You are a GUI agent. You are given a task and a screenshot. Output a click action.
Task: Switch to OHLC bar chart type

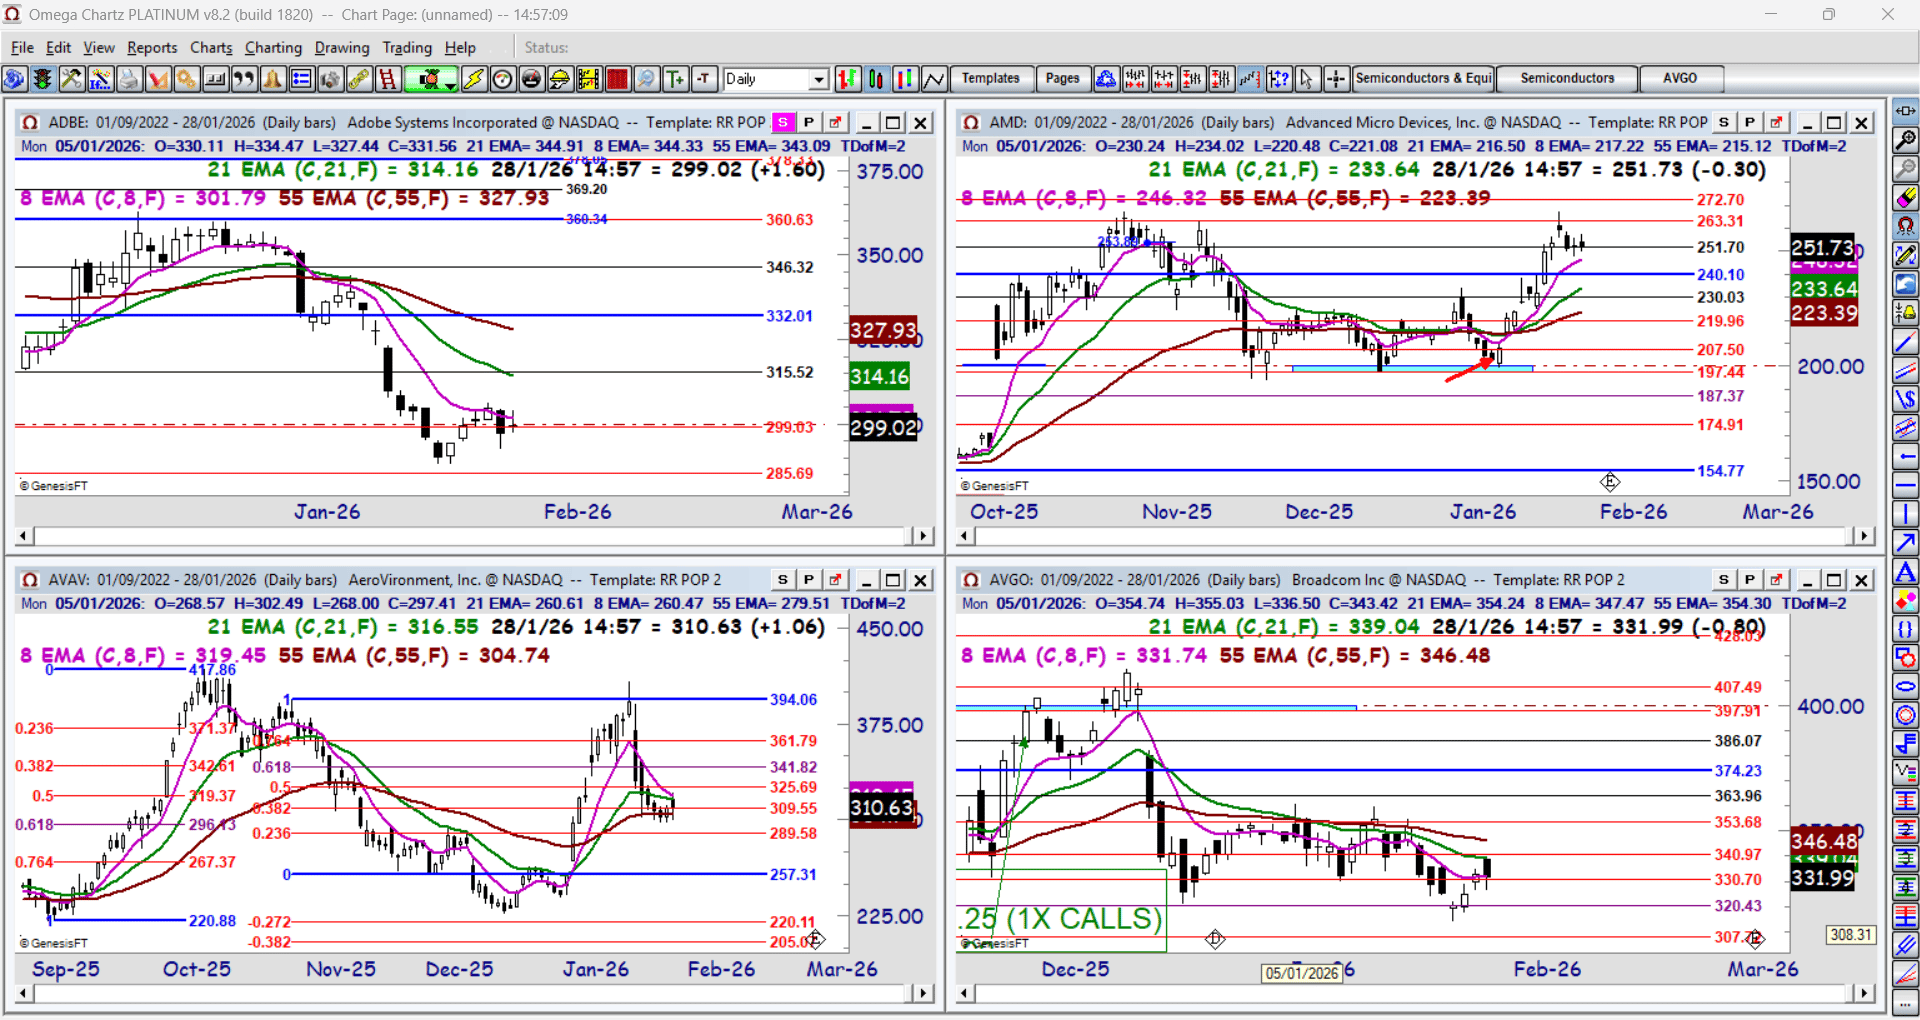click(x=848, y=79)
